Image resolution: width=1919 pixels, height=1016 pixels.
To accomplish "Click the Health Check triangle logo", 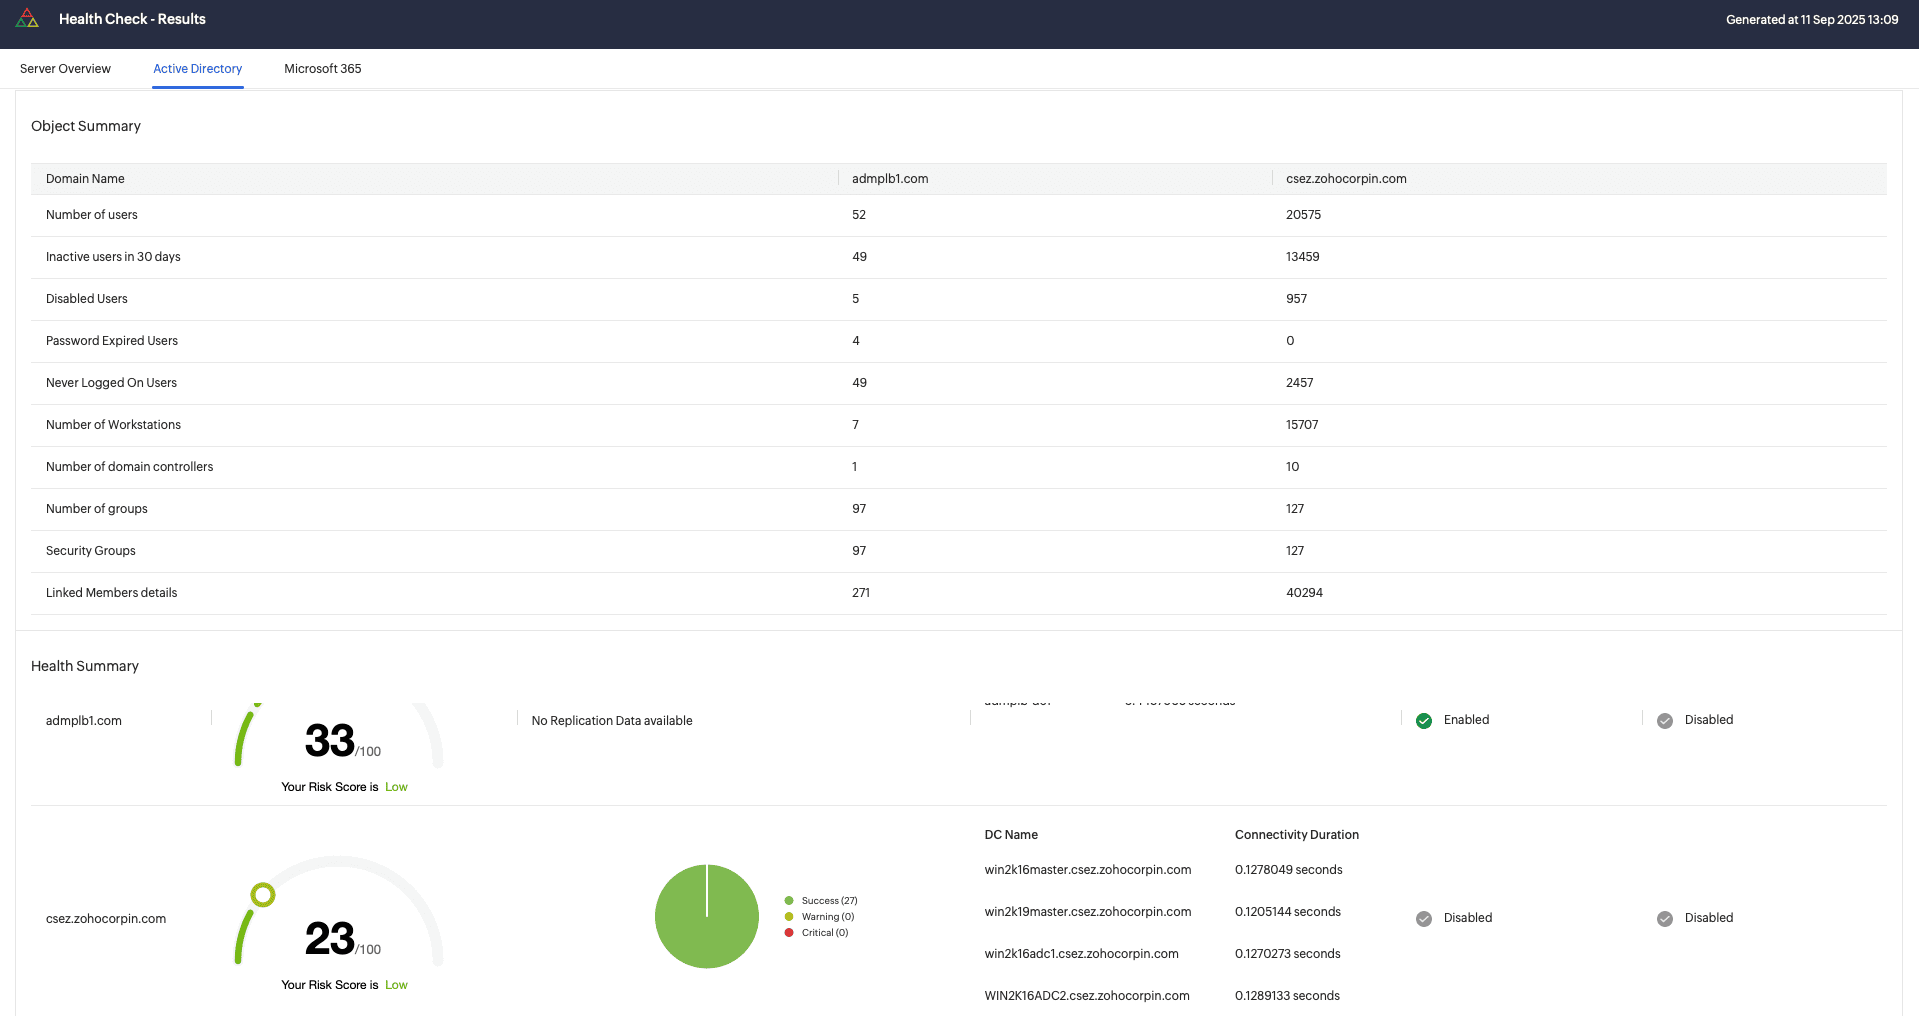I will click(28, 17).
